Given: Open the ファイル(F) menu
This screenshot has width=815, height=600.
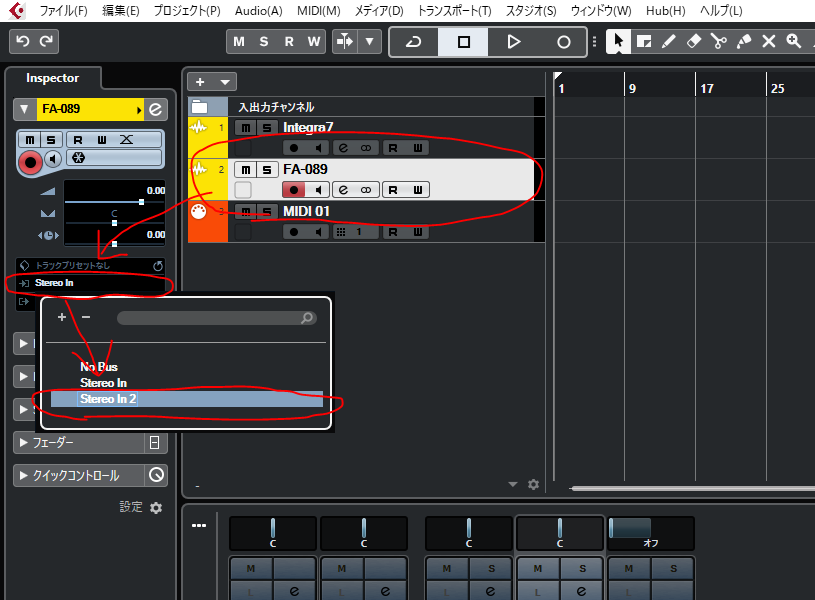Looking at the screenshot, I should click(63, 11).
